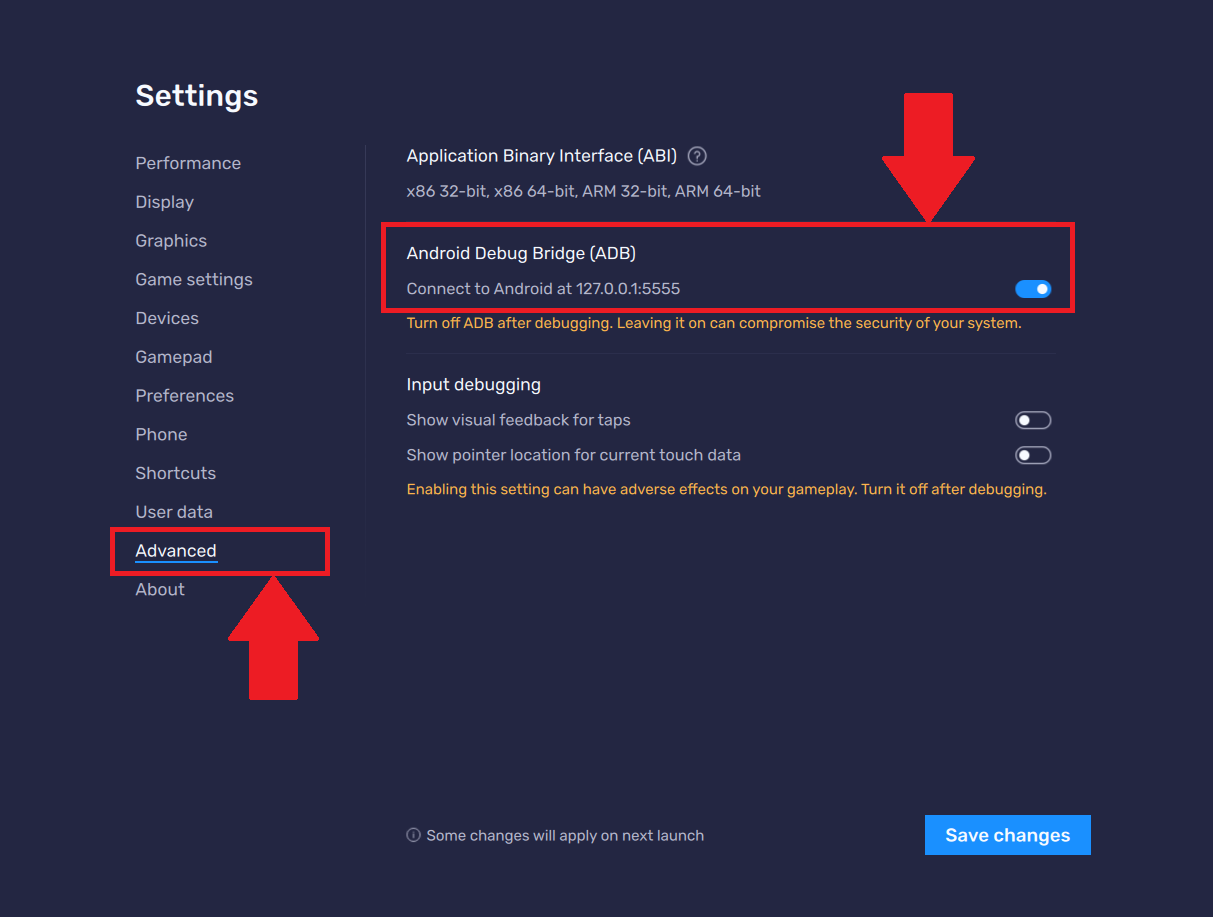Image resolution: width=1213 pixels, height=917 pixels.
Task: Open the Performance settings section
Action: tap(188, 163)
